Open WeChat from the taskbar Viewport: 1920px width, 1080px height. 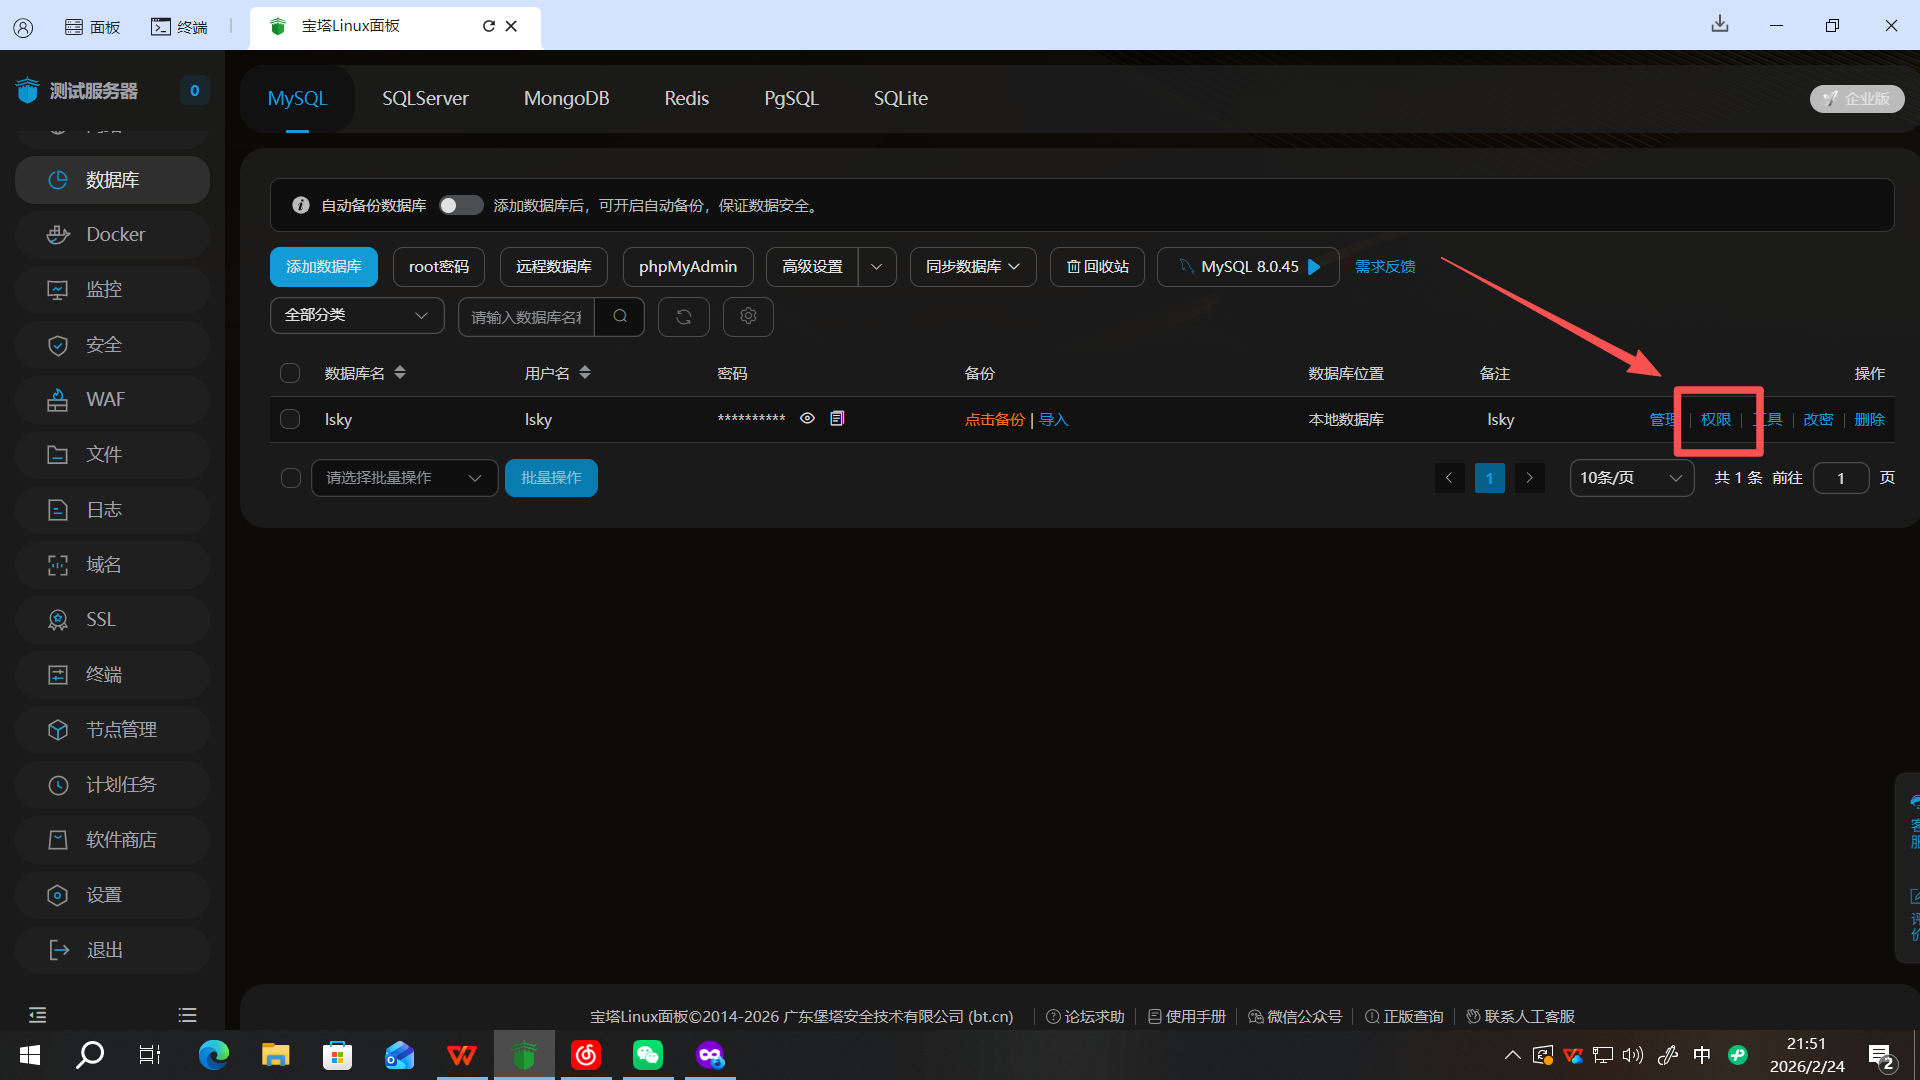(x=648, y=1055)
